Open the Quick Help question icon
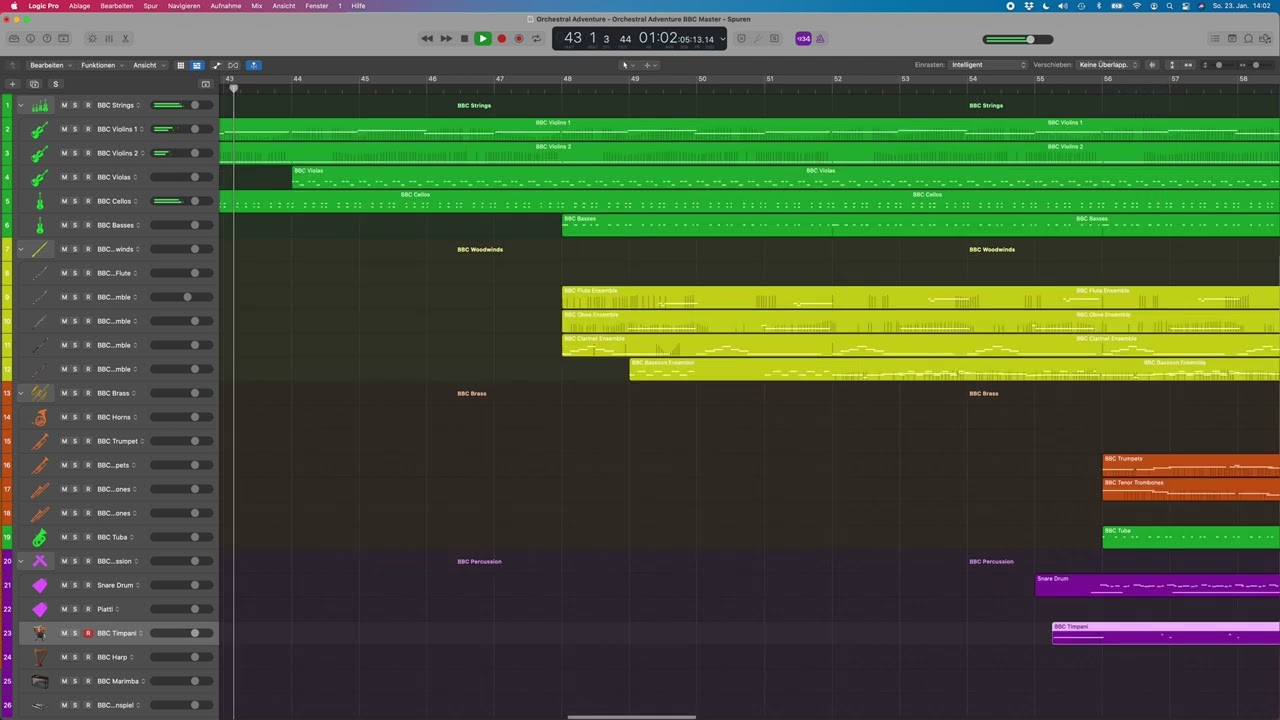 46,39
